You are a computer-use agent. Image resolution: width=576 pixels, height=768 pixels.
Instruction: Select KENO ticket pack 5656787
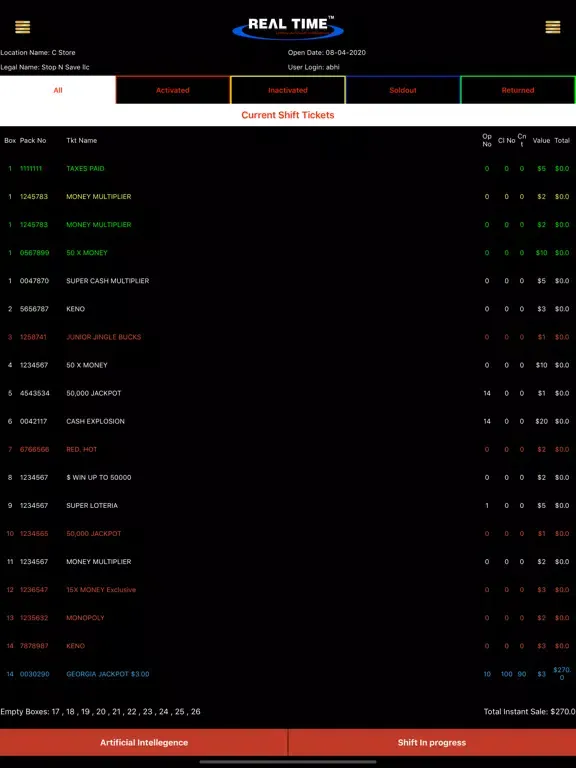[x=288, y=309]
